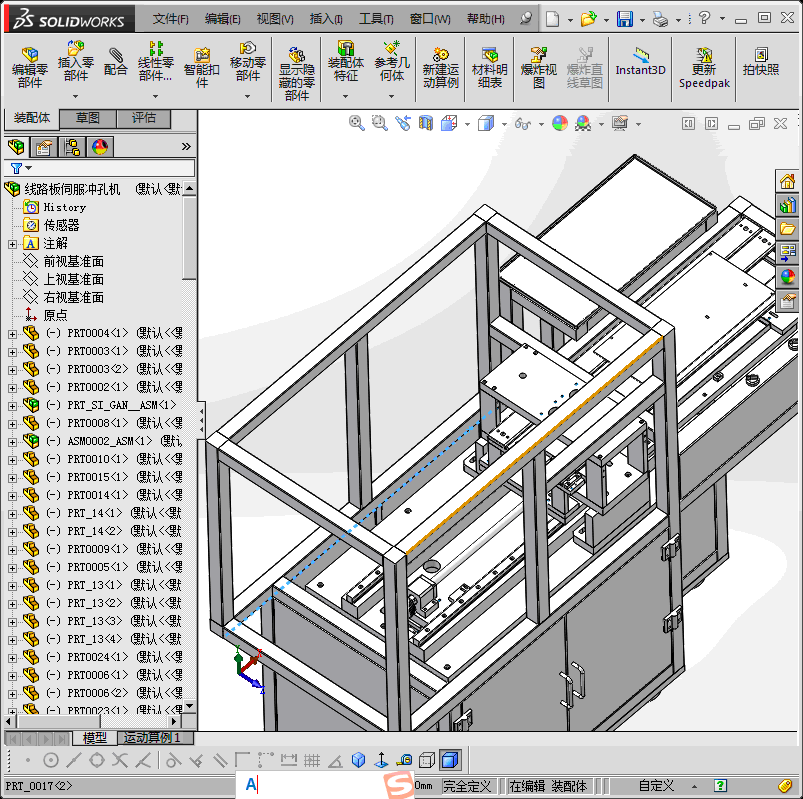This screenshot has width=803, height=799.
Task: Click Zoom to Fit icon in view toolbar
Action: coord(356,123)
